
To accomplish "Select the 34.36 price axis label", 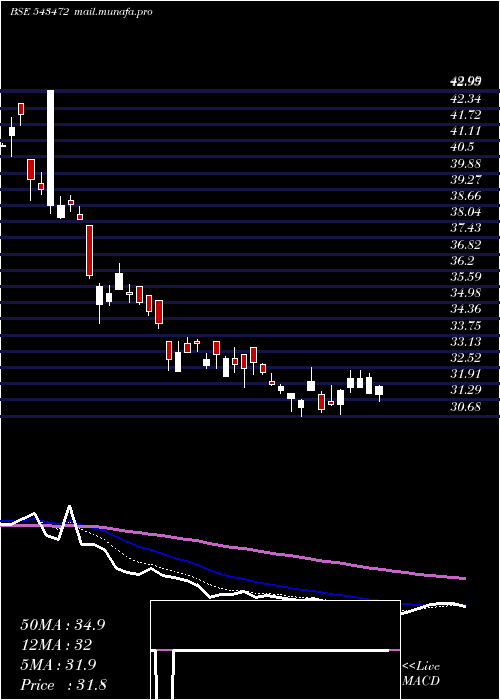I will tap(466, 309).
